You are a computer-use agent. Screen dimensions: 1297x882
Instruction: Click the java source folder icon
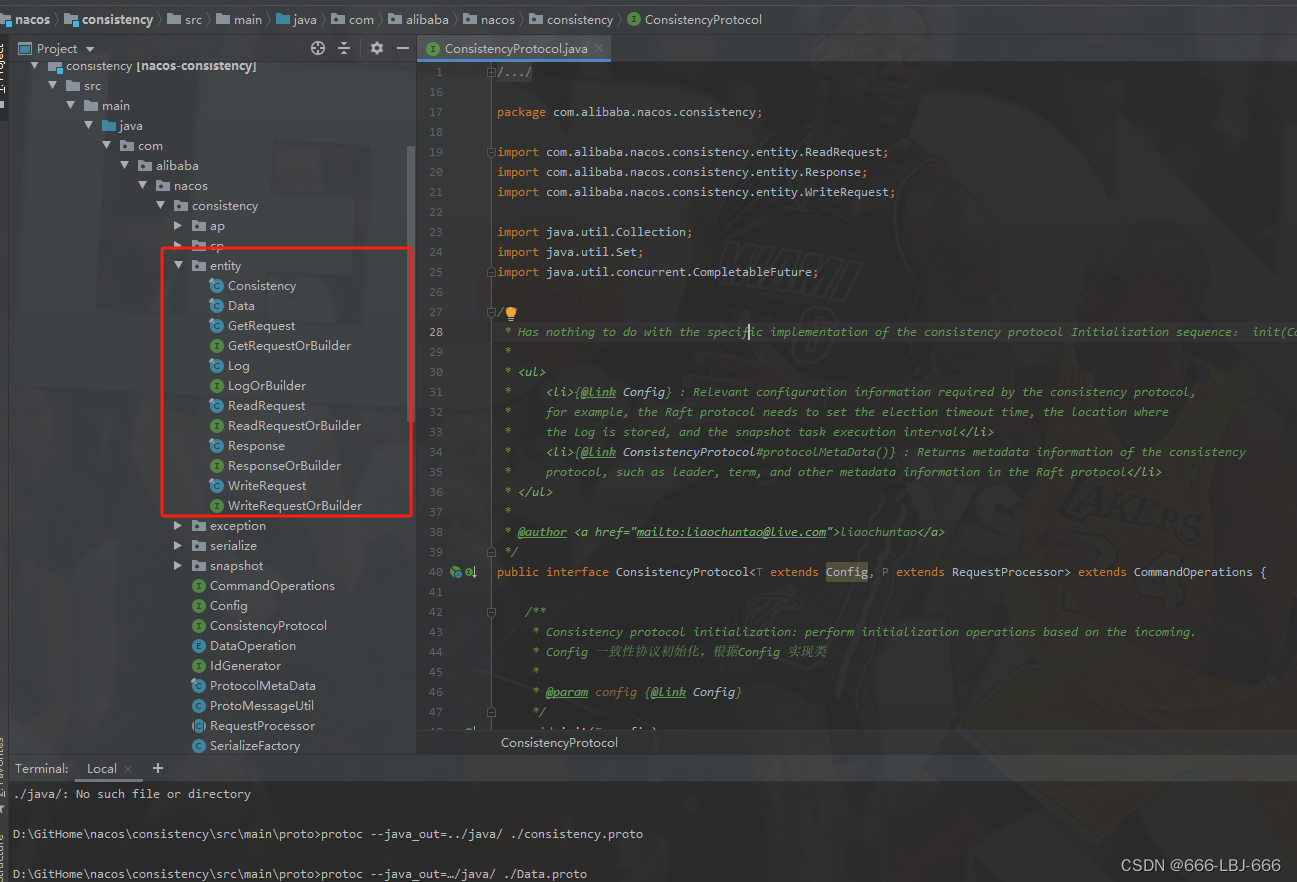(109, 126)
